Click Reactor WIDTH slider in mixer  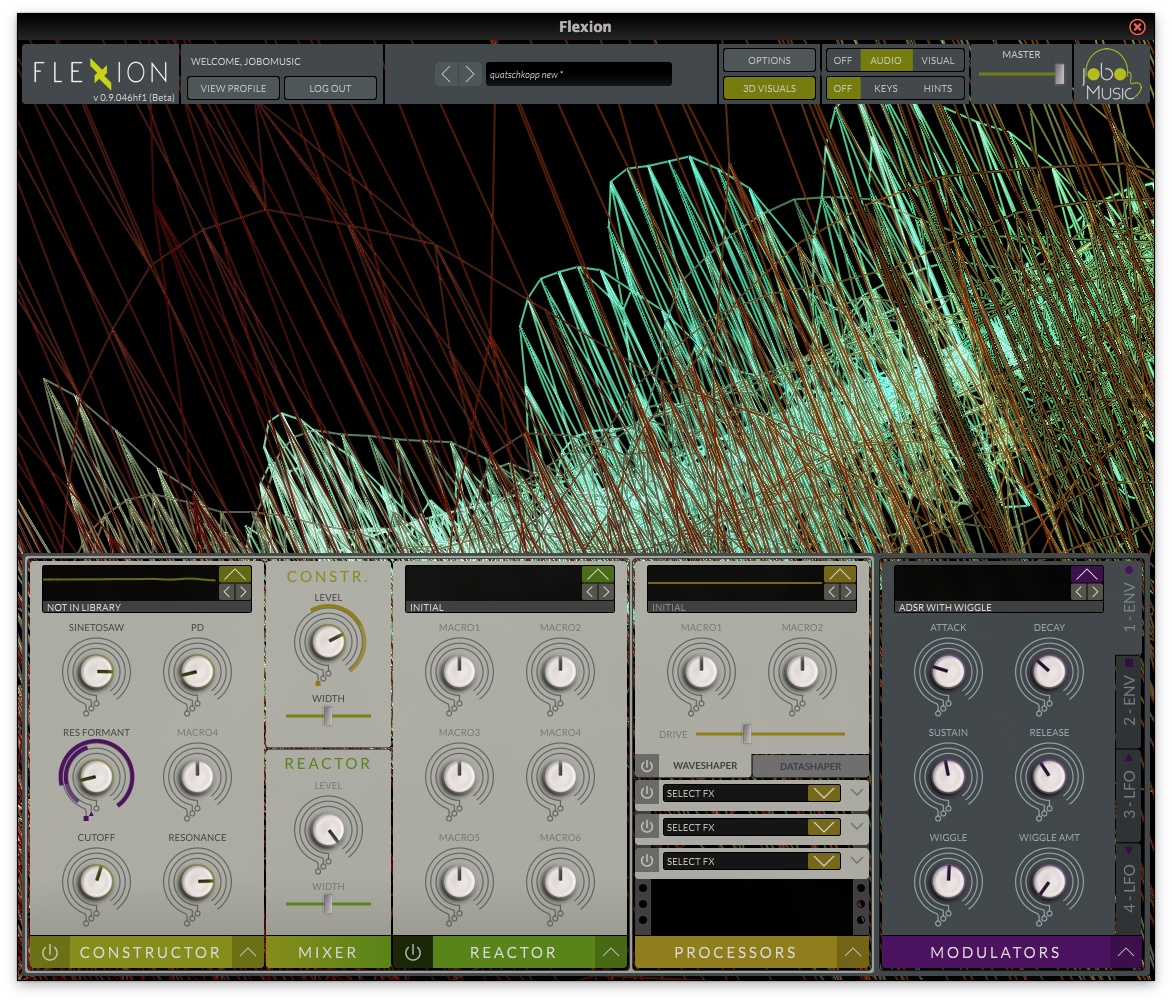pyautogui.click(x=328, y=903)
